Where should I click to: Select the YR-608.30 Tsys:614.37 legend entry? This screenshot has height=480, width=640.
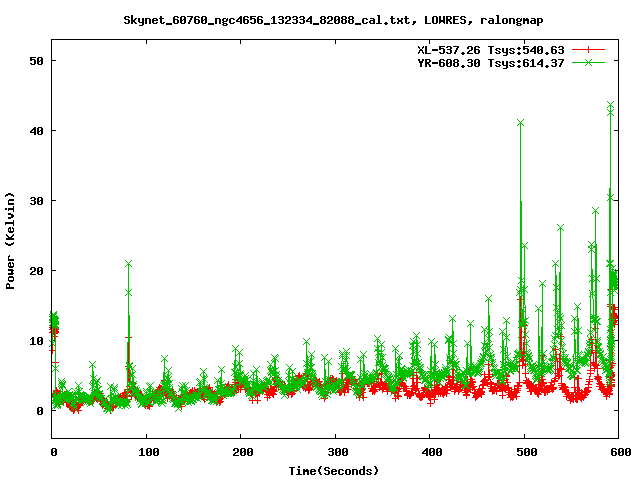tap(491, 63)
